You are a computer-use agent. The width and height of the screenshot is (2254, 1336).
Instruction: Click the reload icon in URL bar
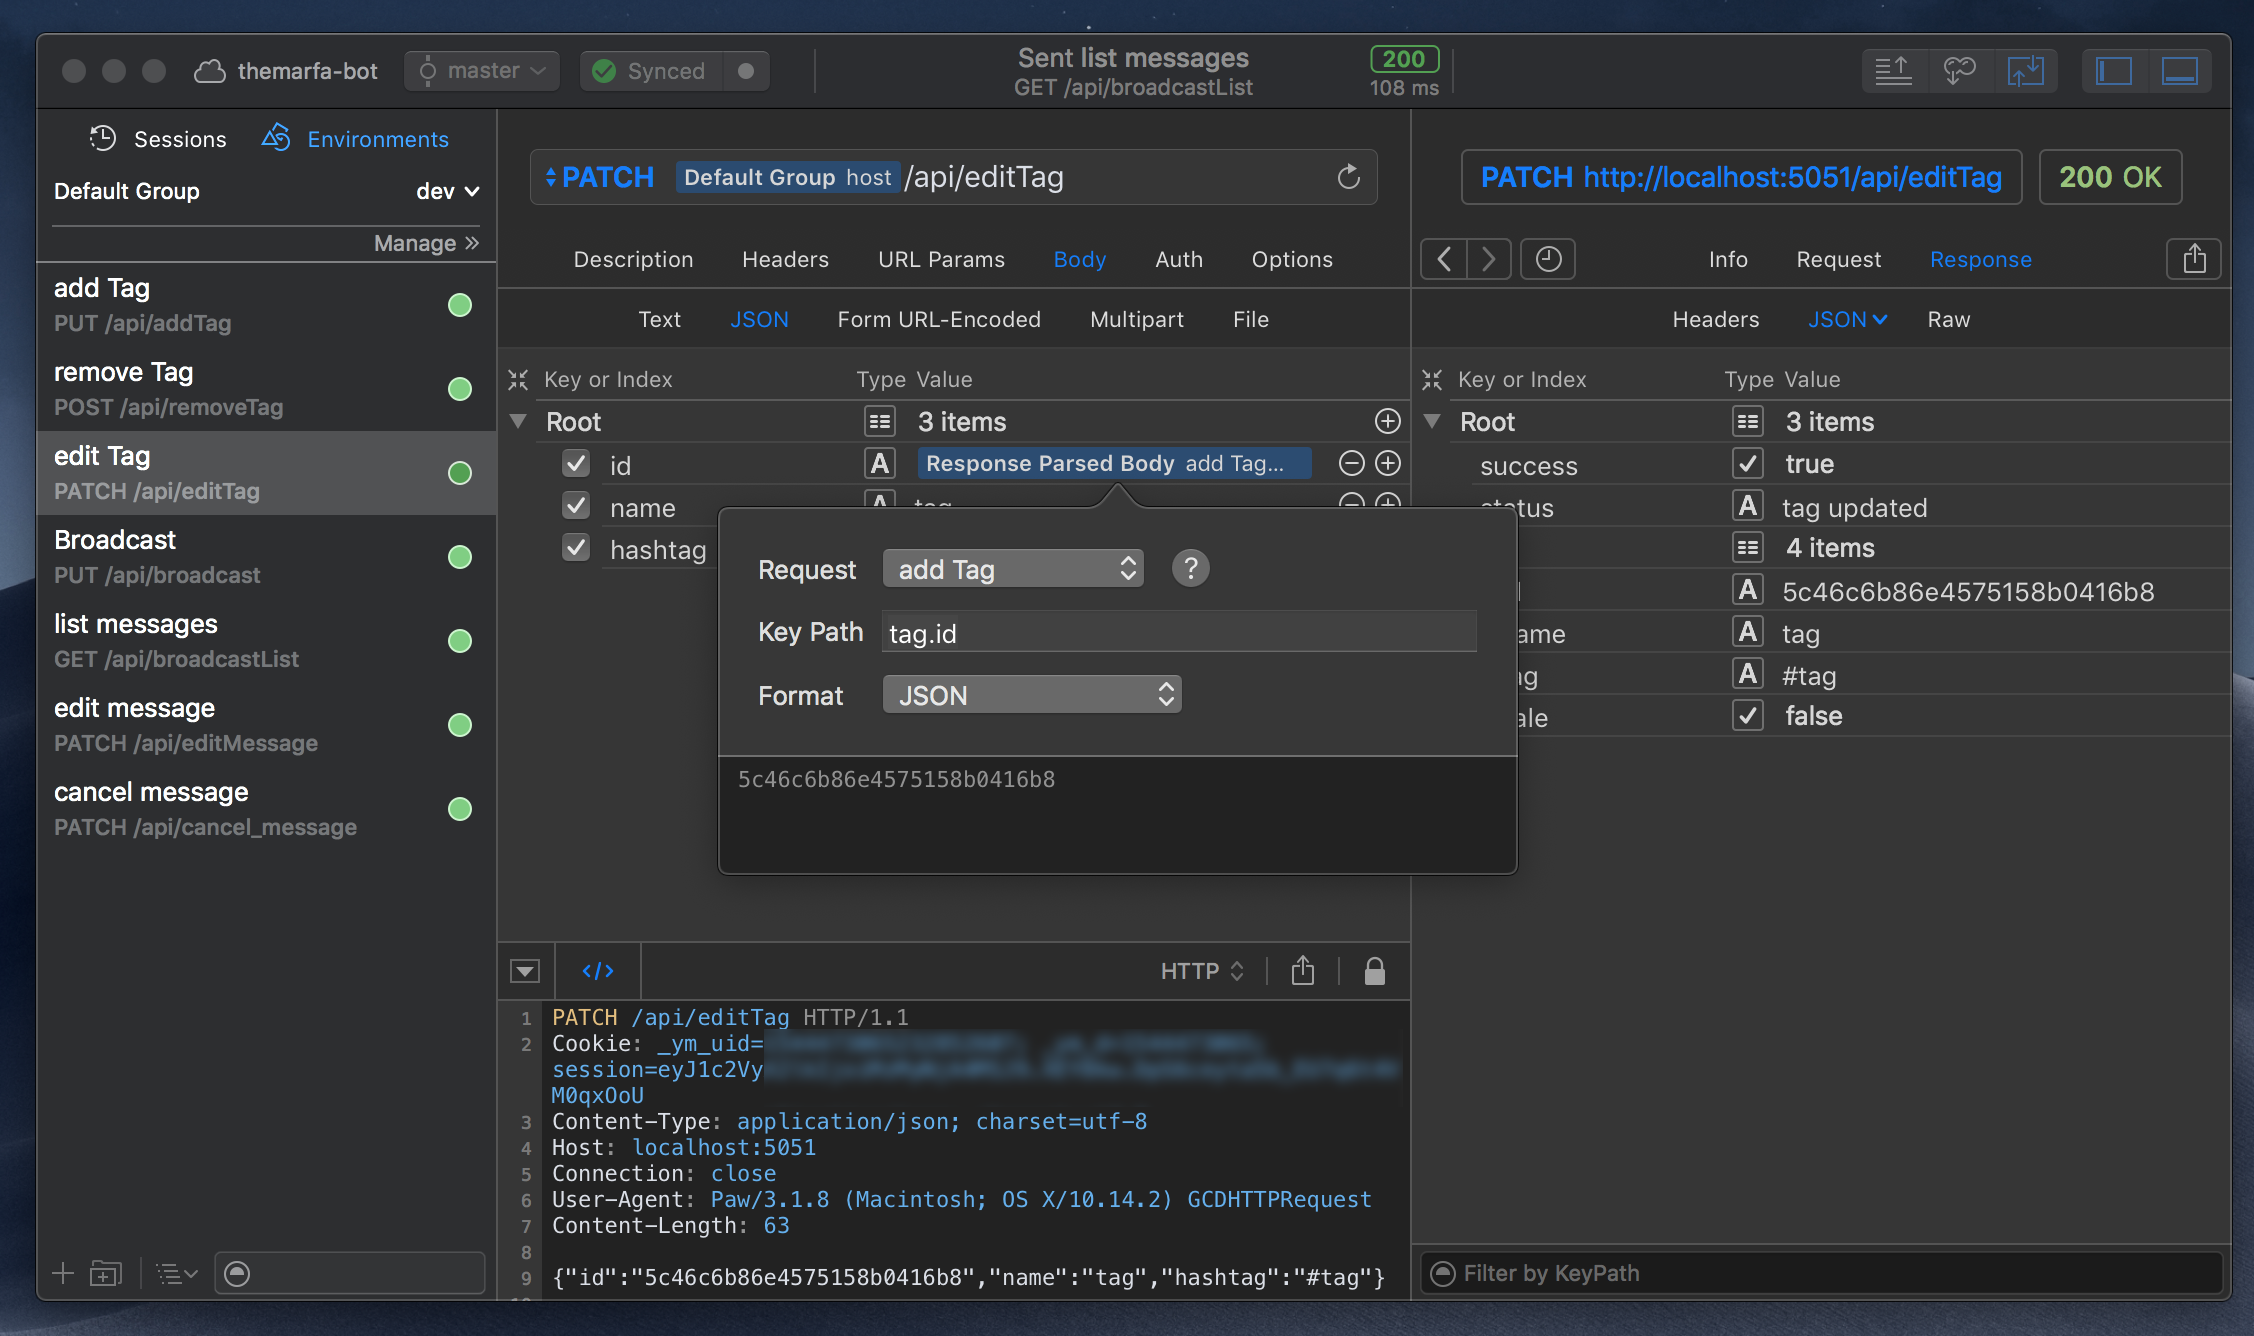click(1348, 177)
